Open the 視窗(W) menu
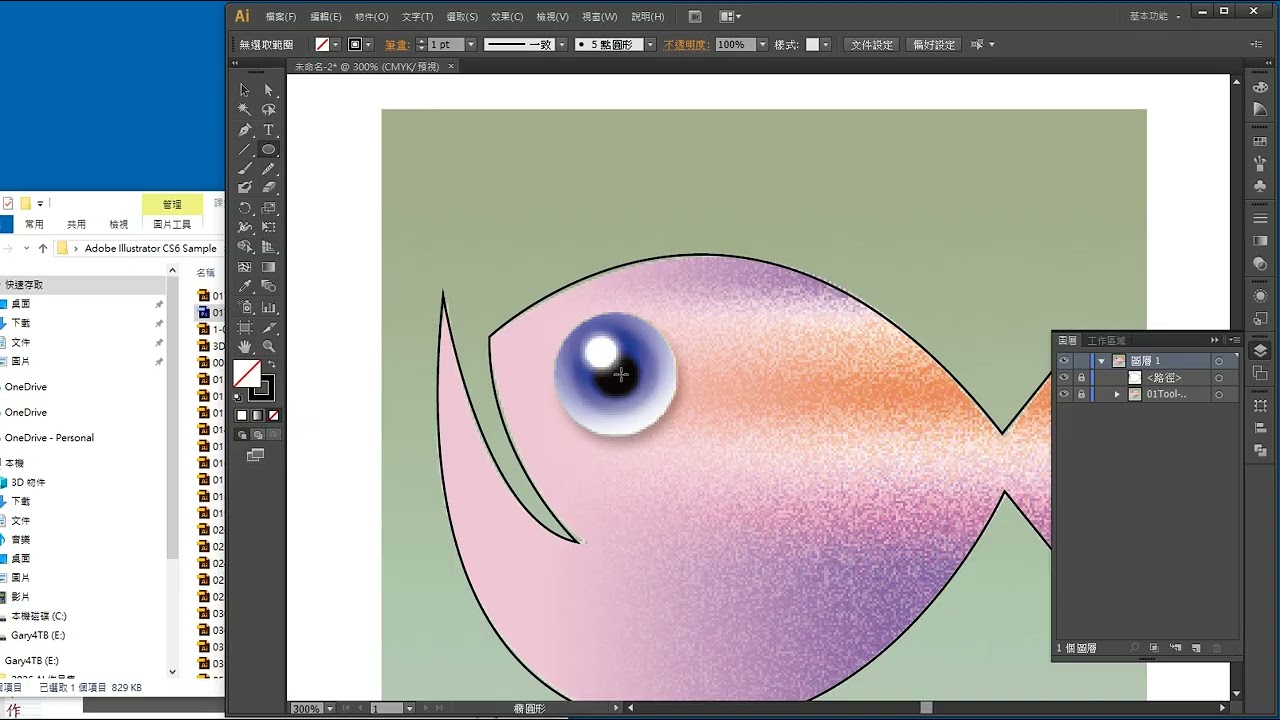 coord(600,17)
